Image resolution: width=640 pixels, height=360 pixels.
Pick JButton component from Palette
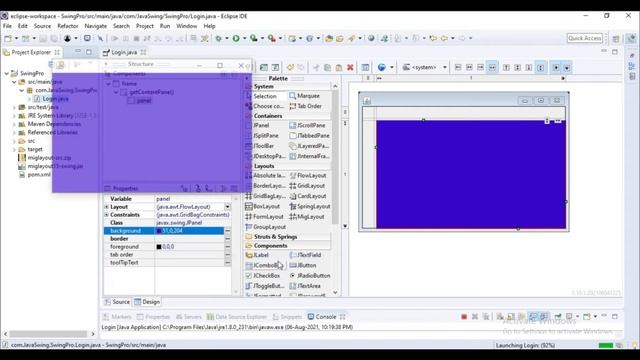click(x=302, y=265)
